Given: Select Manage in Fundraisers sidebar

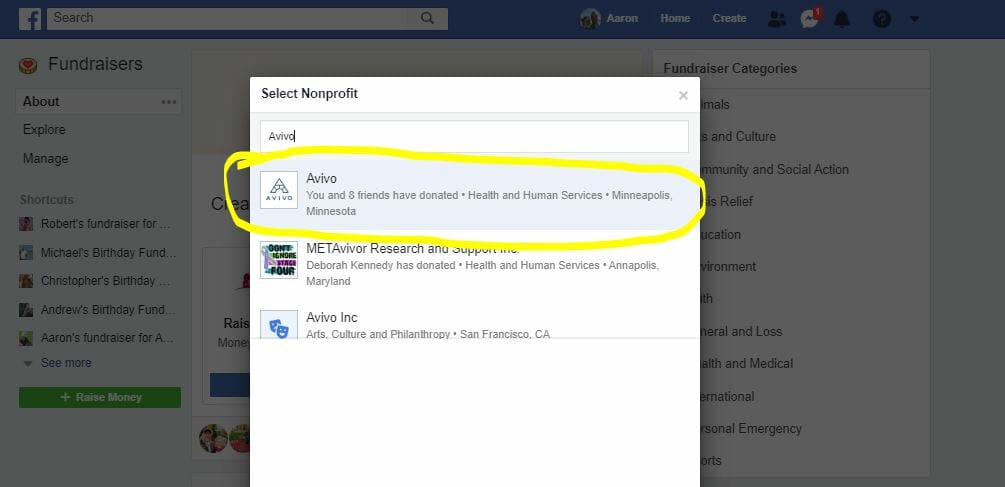Looking at the screenshot, I should 46,158.
